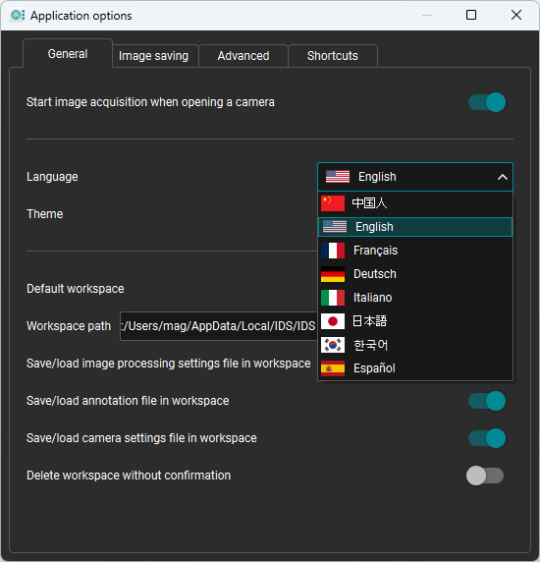Maximize the Application options window
Screen dimensions: 540x562
471,15
